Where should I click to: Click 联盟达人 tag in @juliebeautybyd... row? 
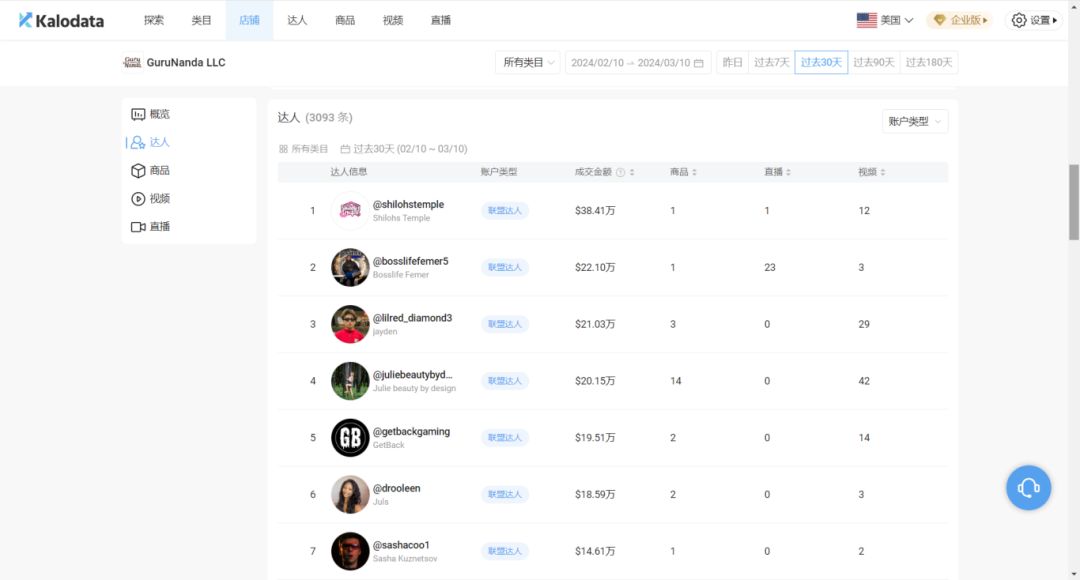pyautogui.click(x=505, y=381)
